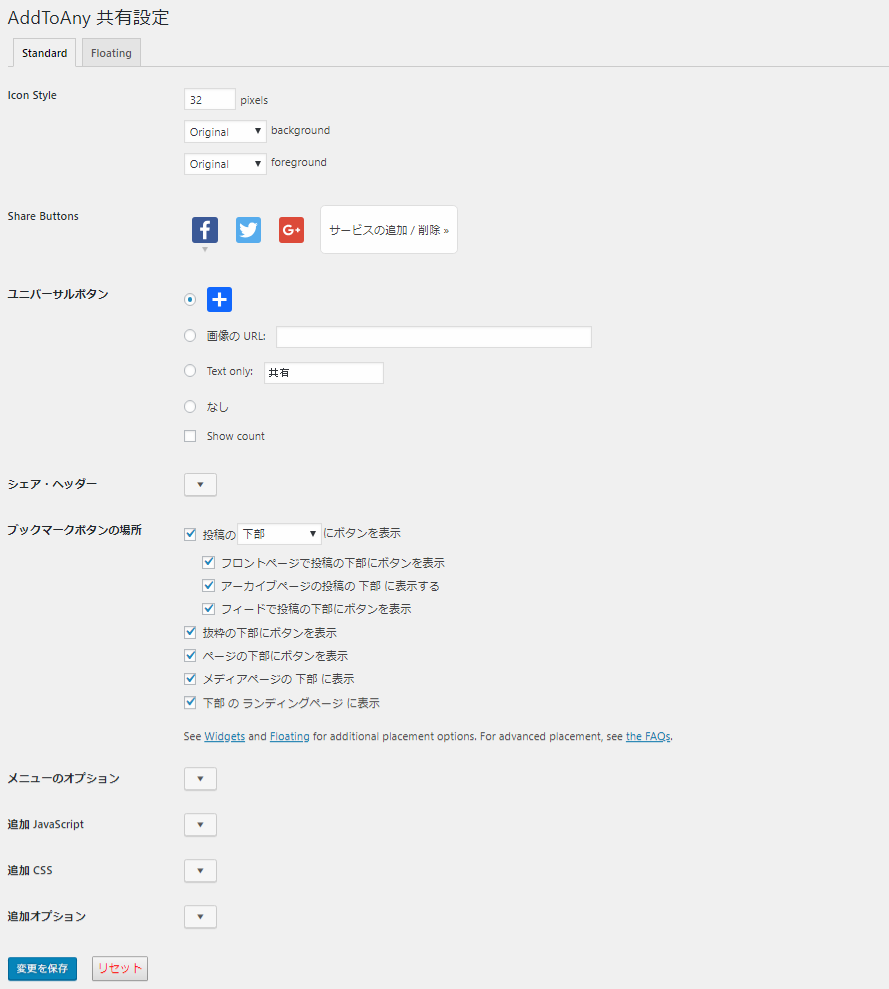Click the ユニバーサルボタン label

[x=58, y=294]
